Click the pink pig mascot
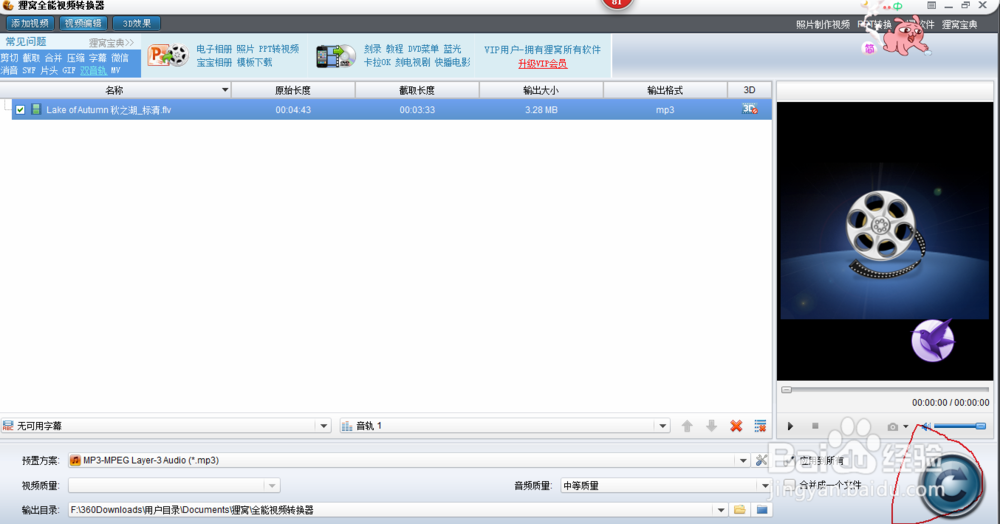Image resolution: width=1000 pixels, height=524 pixels. point(906,36)
